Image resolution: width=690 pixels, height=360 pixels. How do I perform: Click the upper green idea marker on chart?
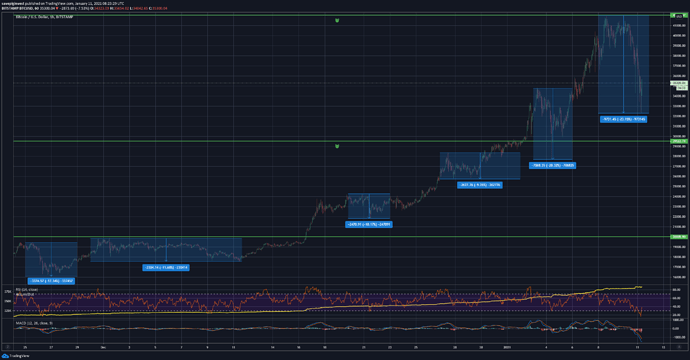click(337, 20)
